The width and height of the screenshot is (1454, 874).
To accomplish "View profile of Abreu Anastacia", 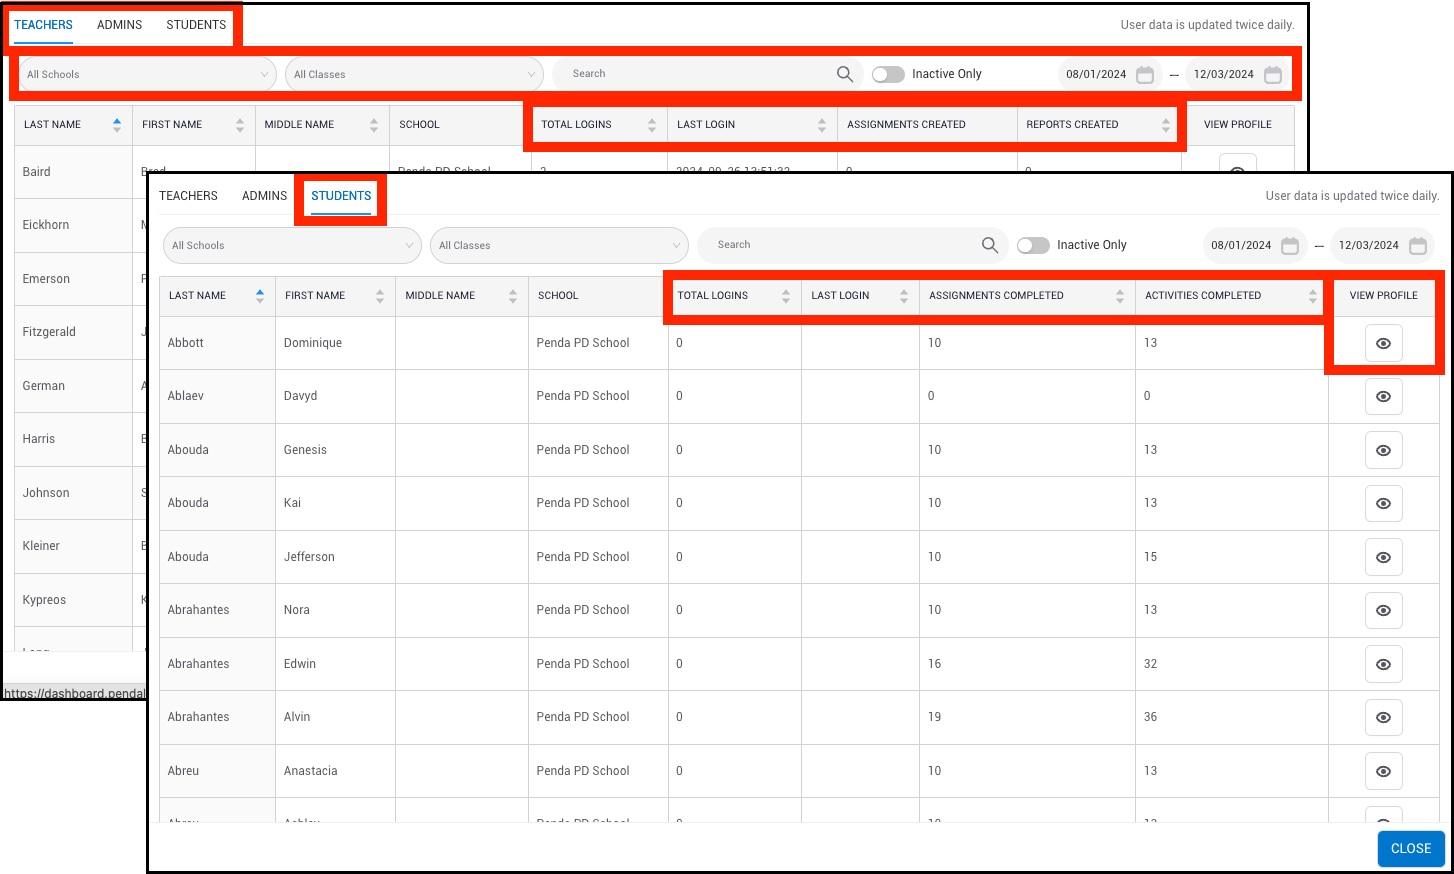I will pos(1383,771).
